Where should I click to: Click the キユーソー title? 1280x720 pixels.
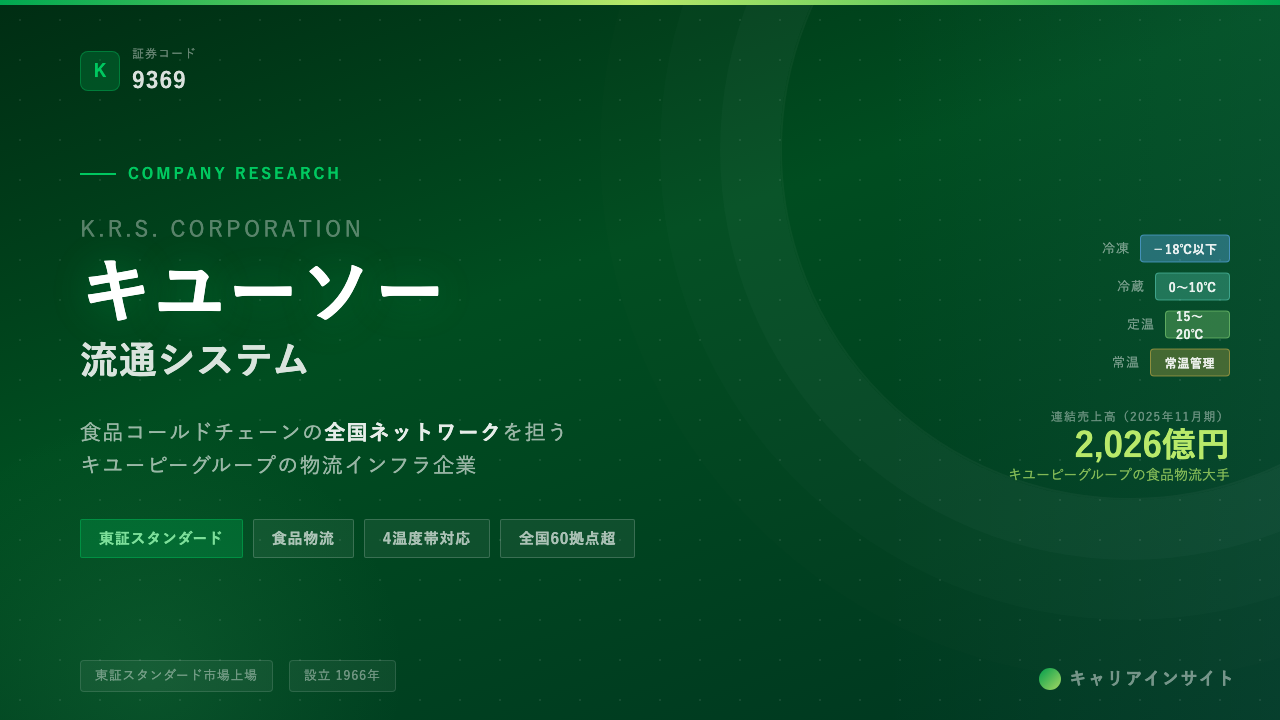tap(262, 290)
